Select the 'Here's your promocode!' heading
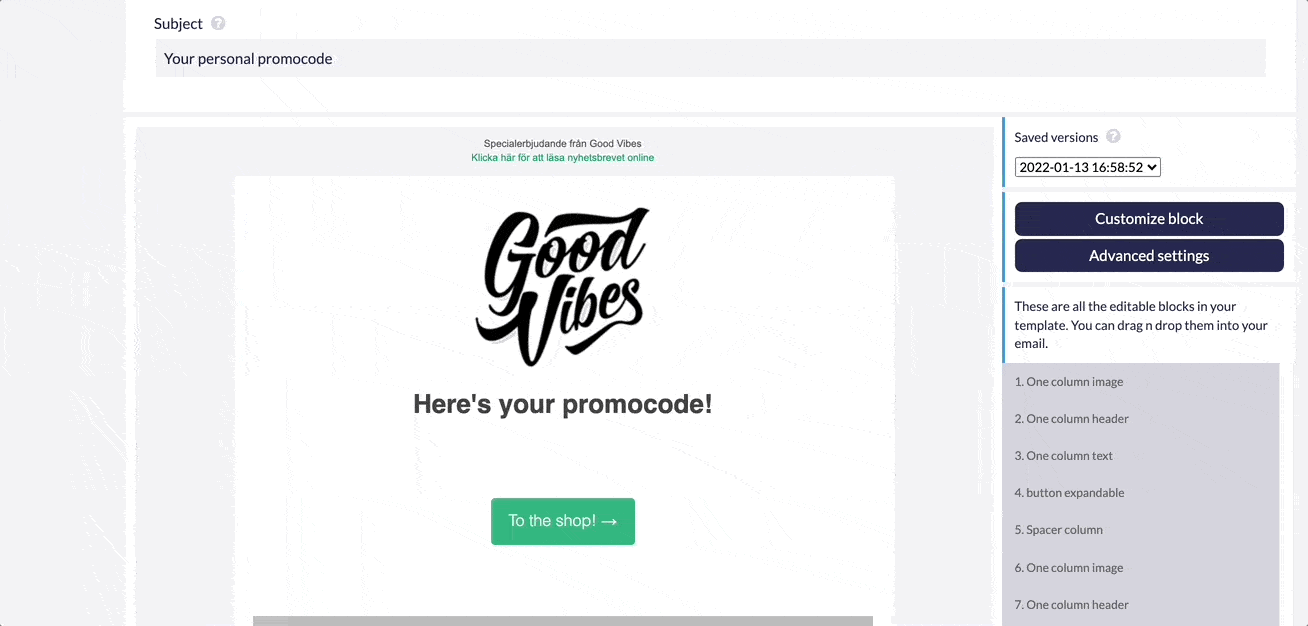Screen dimensions: 1308x626 562,405
